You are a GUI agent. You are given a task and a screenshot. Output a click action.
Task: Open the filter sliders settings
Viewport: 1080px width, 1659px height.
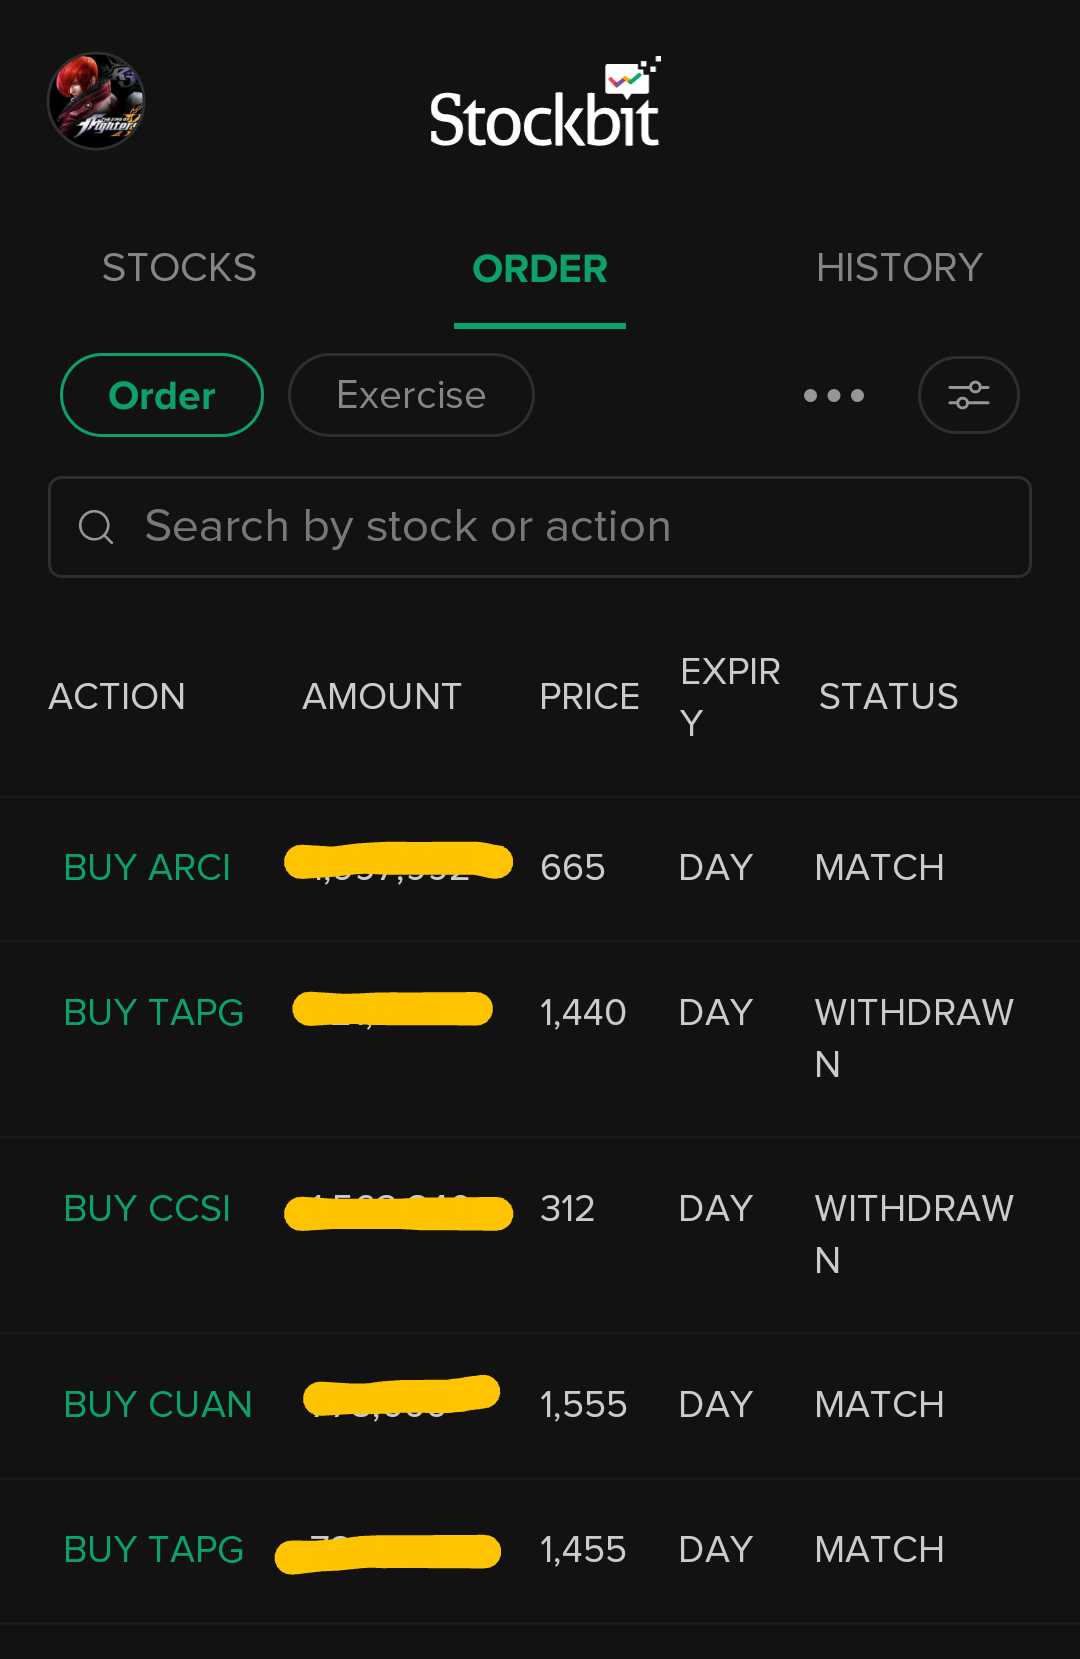(x=968, y=395)
